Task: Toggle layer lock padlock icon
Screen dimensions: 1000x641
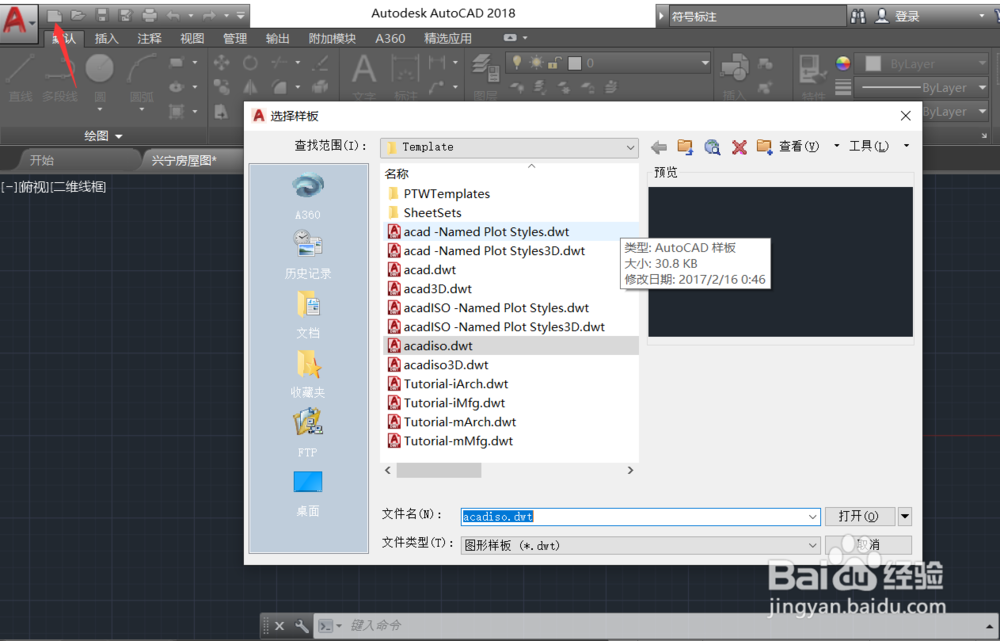Action: tap(555, 63)
